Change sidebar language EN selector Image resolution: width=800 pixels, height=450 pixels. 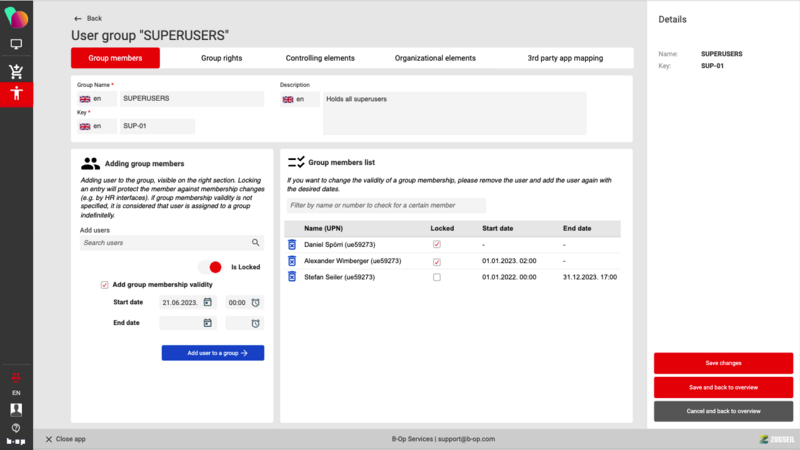[x=16, y=394]
